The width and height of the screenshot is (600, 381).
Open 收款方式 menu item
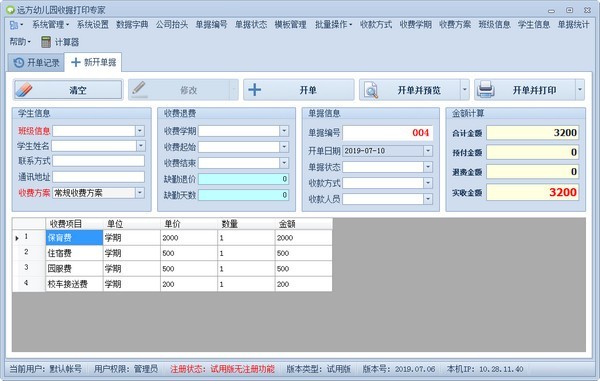pos(376,25)
